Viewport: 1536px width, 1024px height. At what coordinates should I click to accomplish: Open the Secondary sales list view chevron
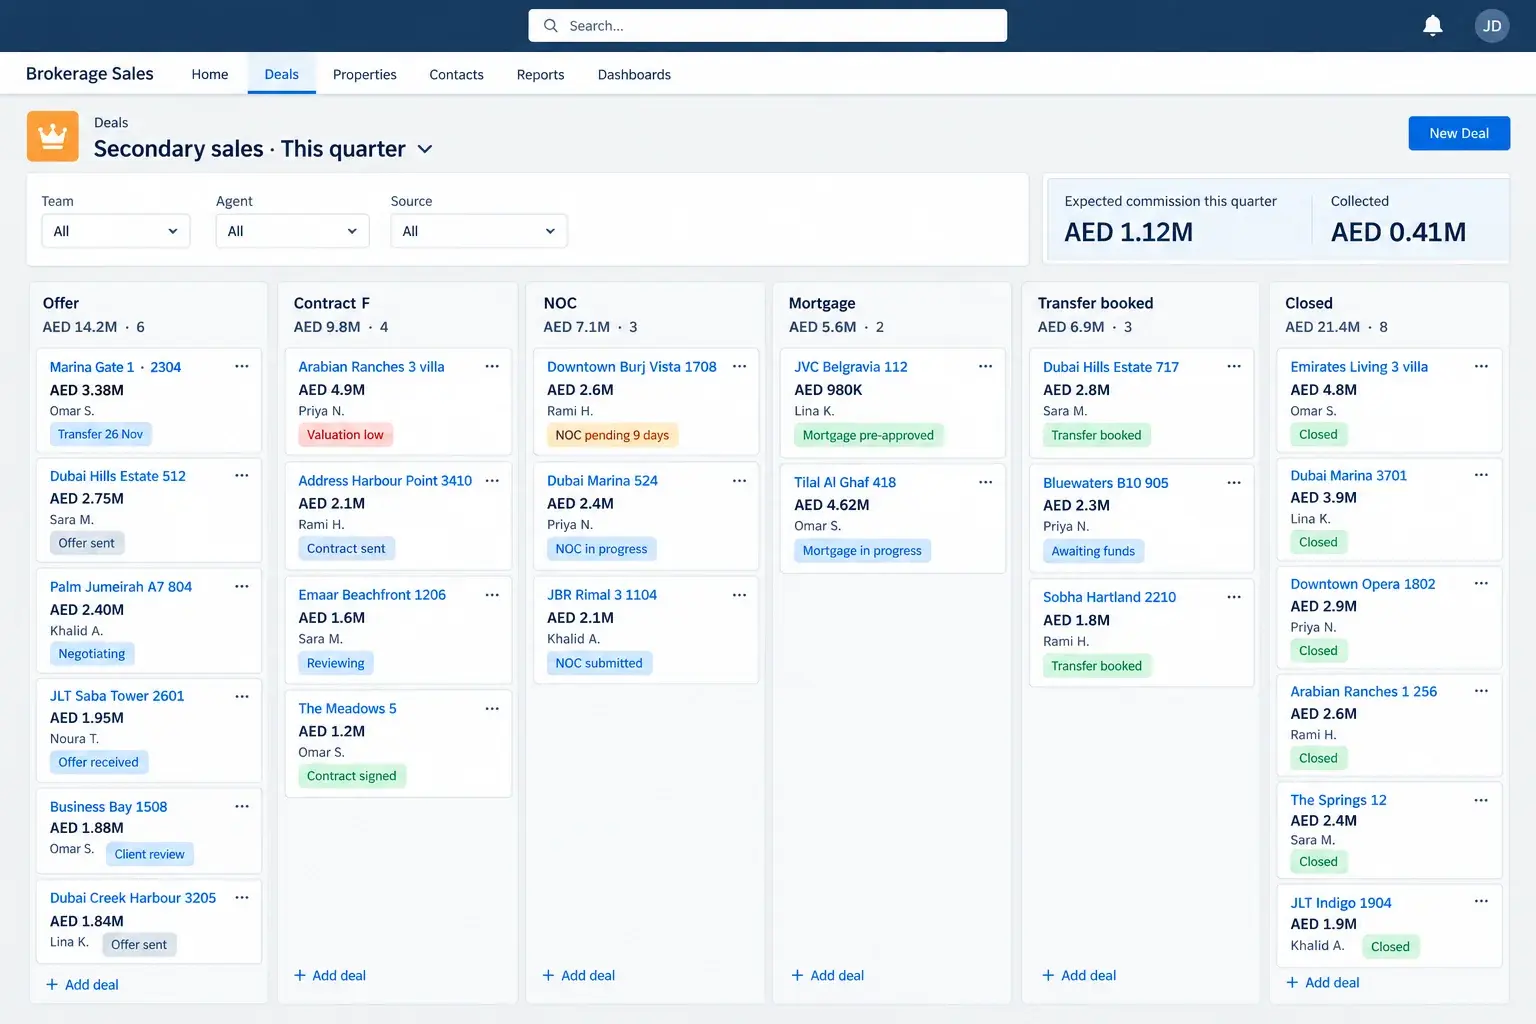[x=425, y=149]
